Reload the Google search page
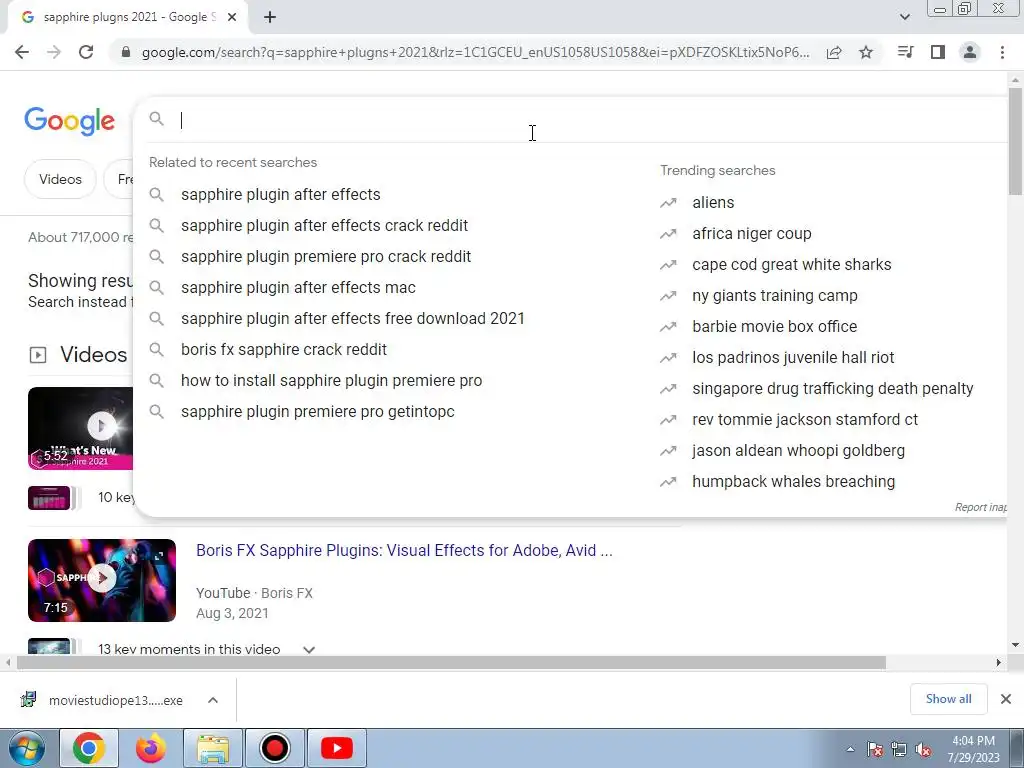 click(x=86, y=52)
